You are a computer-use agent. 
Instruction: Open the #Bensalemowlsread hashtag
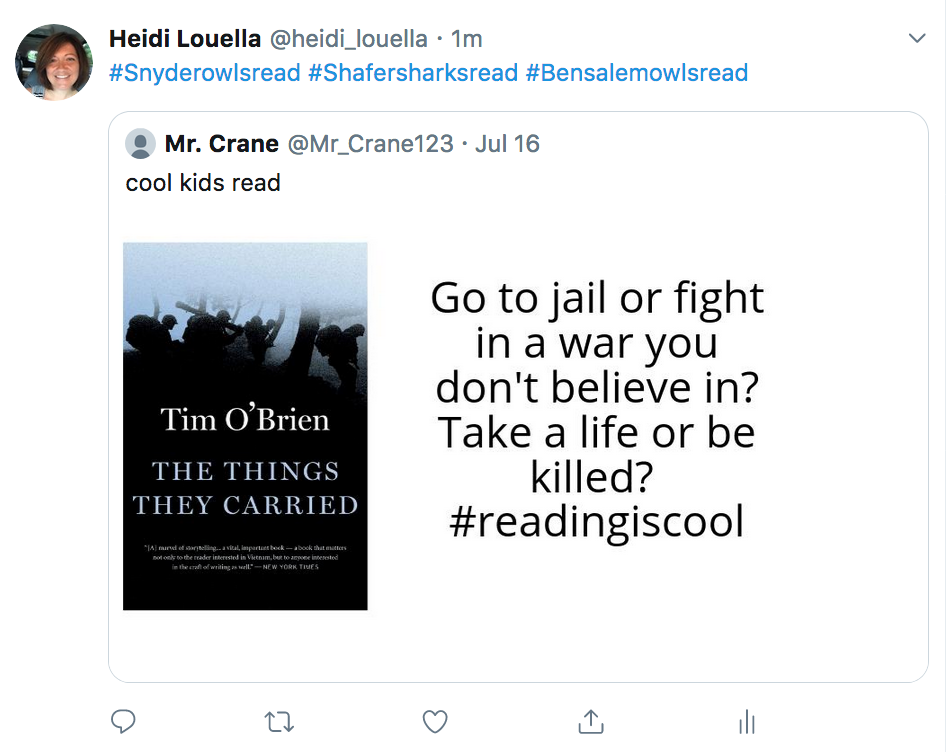point(636,73)
